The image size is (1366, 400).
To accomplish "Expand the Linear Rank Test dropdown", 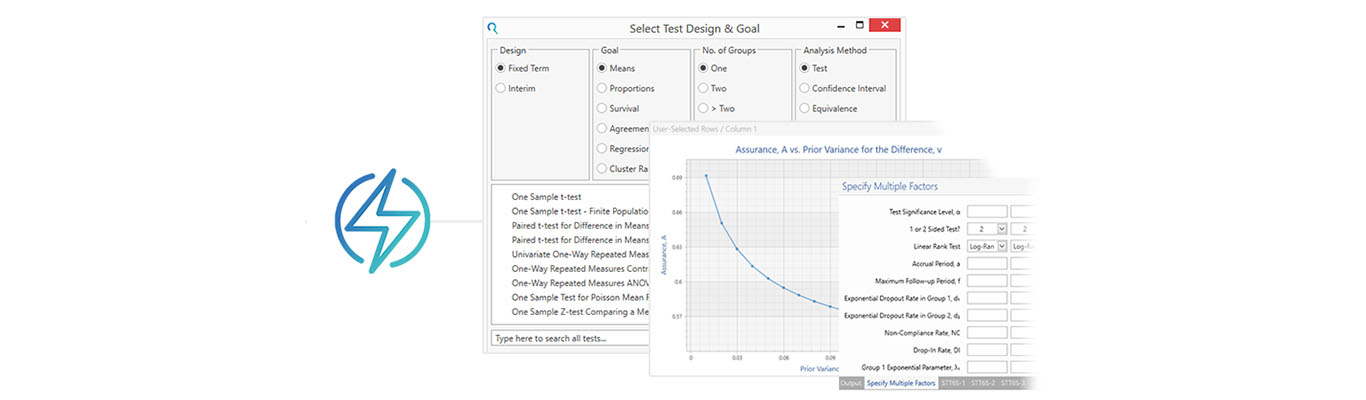I will tap(1001, 246).
